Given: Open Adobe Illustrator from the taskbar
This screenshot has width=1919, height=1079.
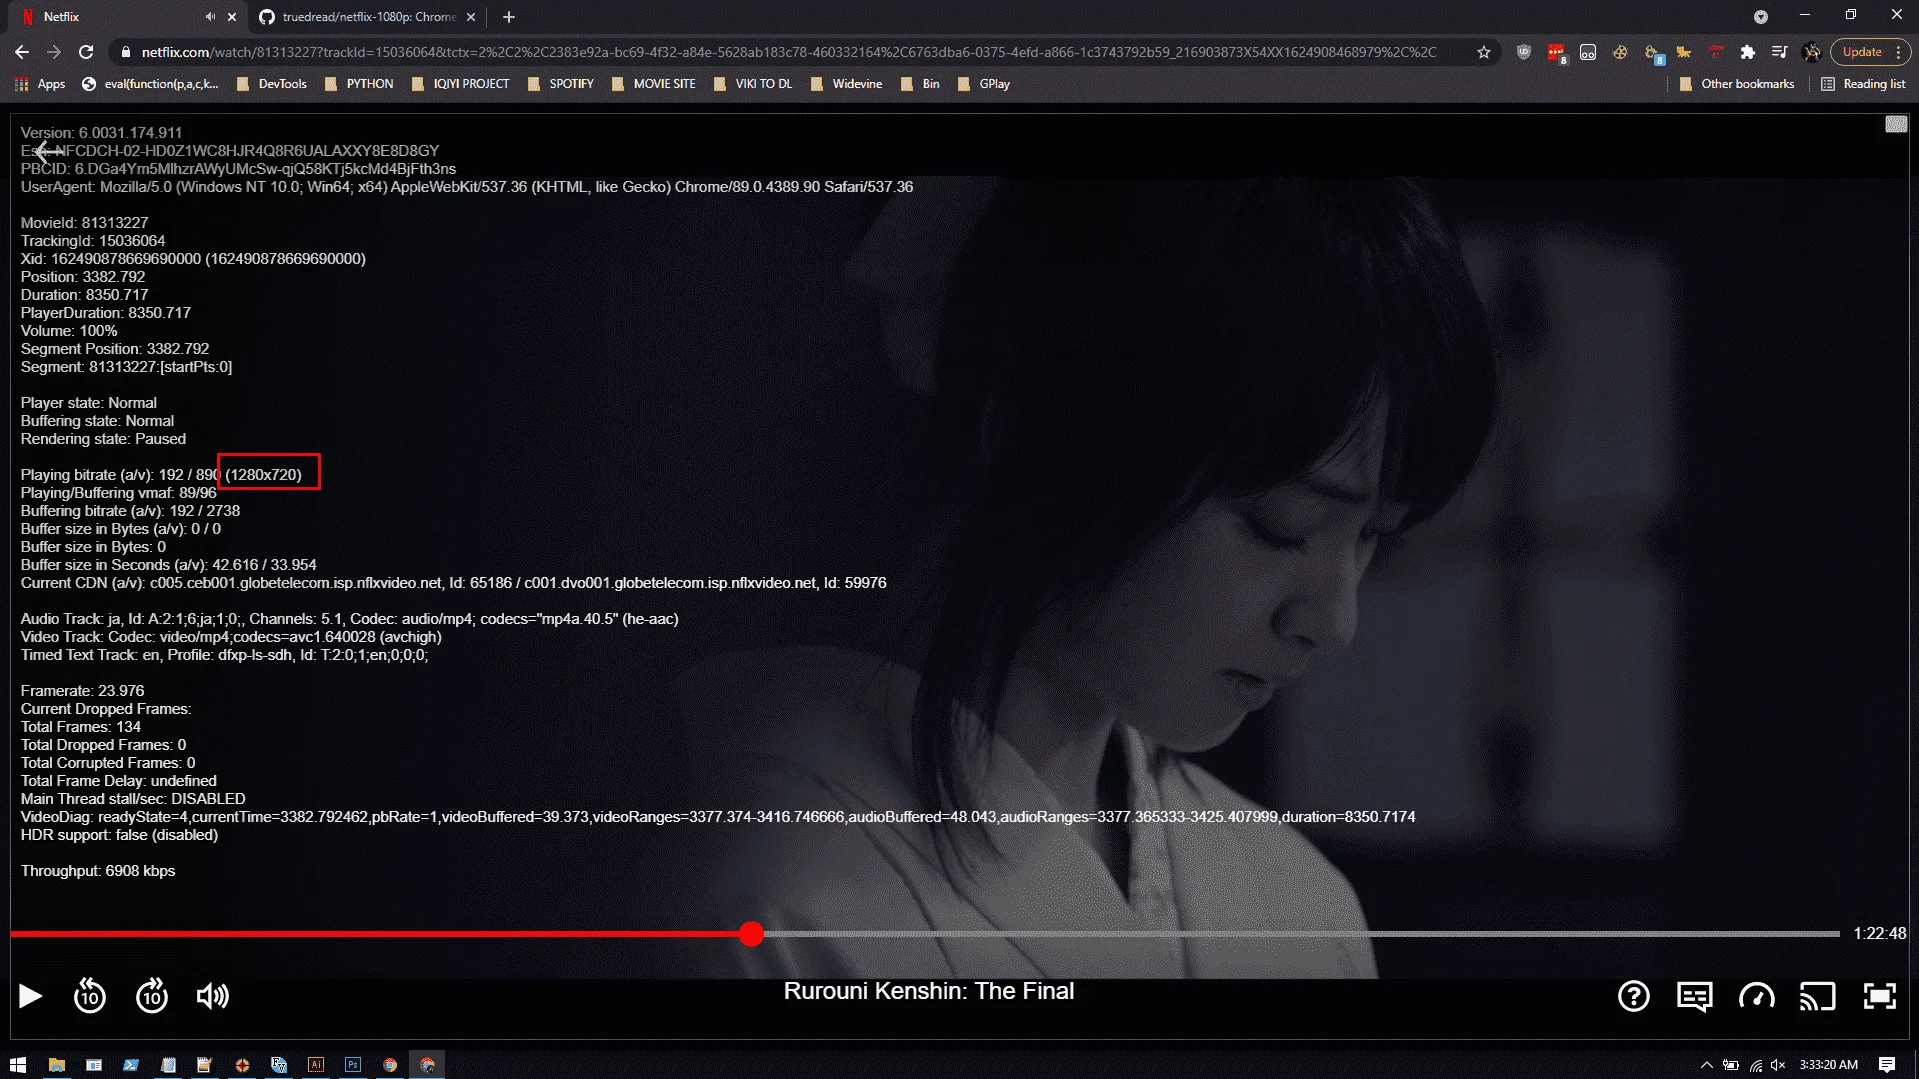Looking at the screenshot, I should click(x=316, y=1065).
